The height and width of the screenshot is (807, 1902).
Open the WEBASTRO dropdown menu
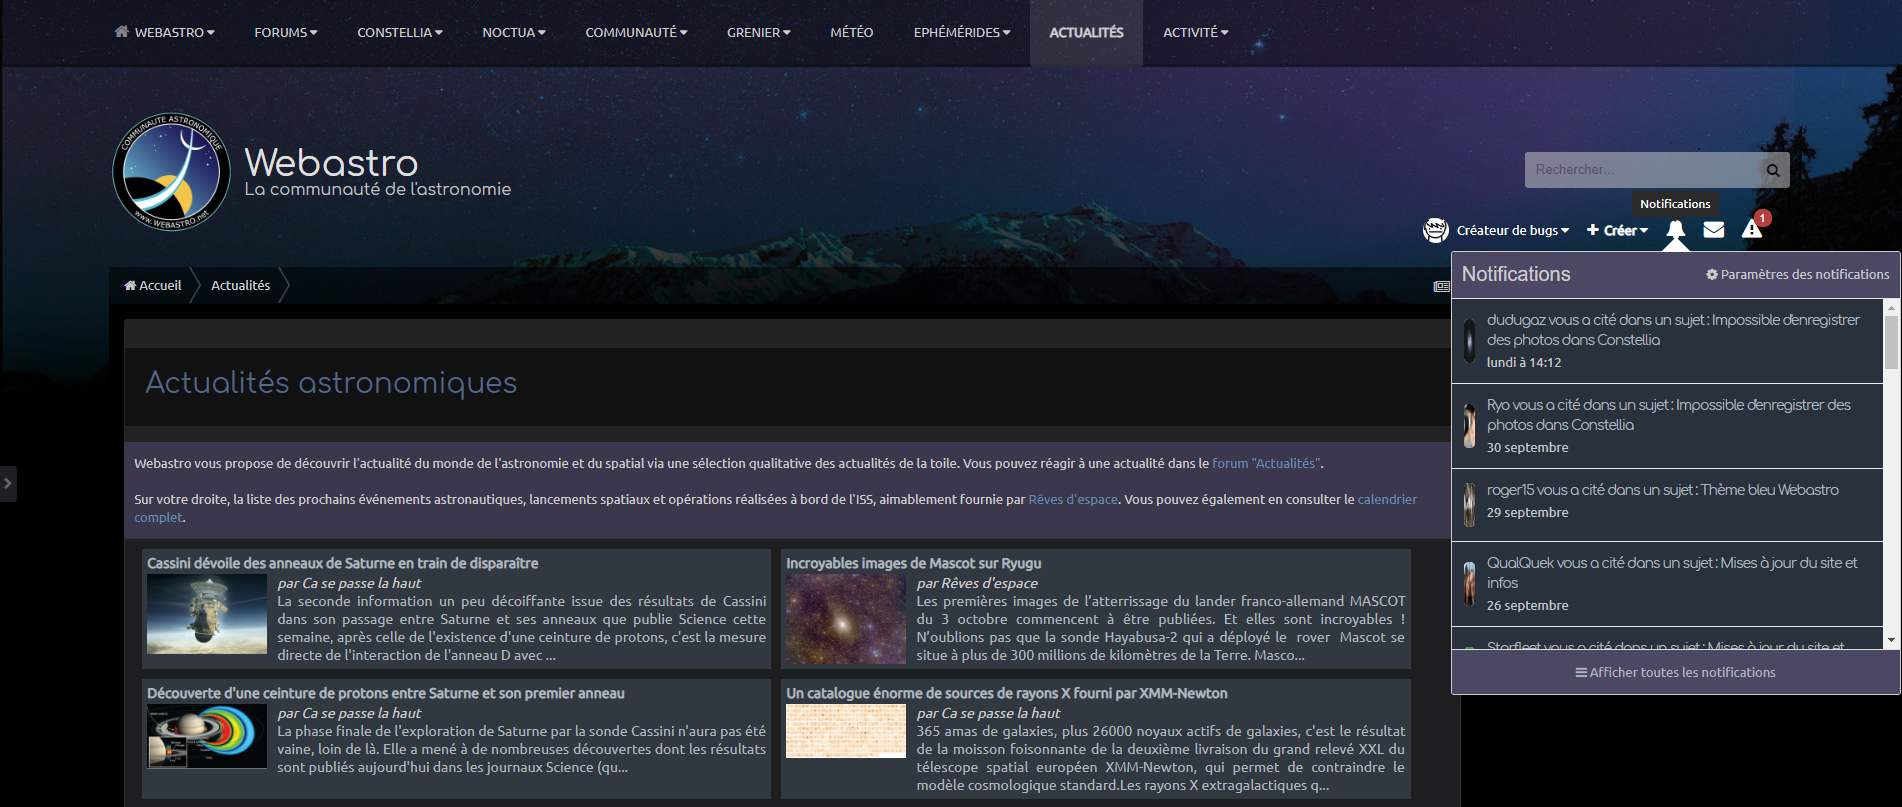click(x=165, y=32)
